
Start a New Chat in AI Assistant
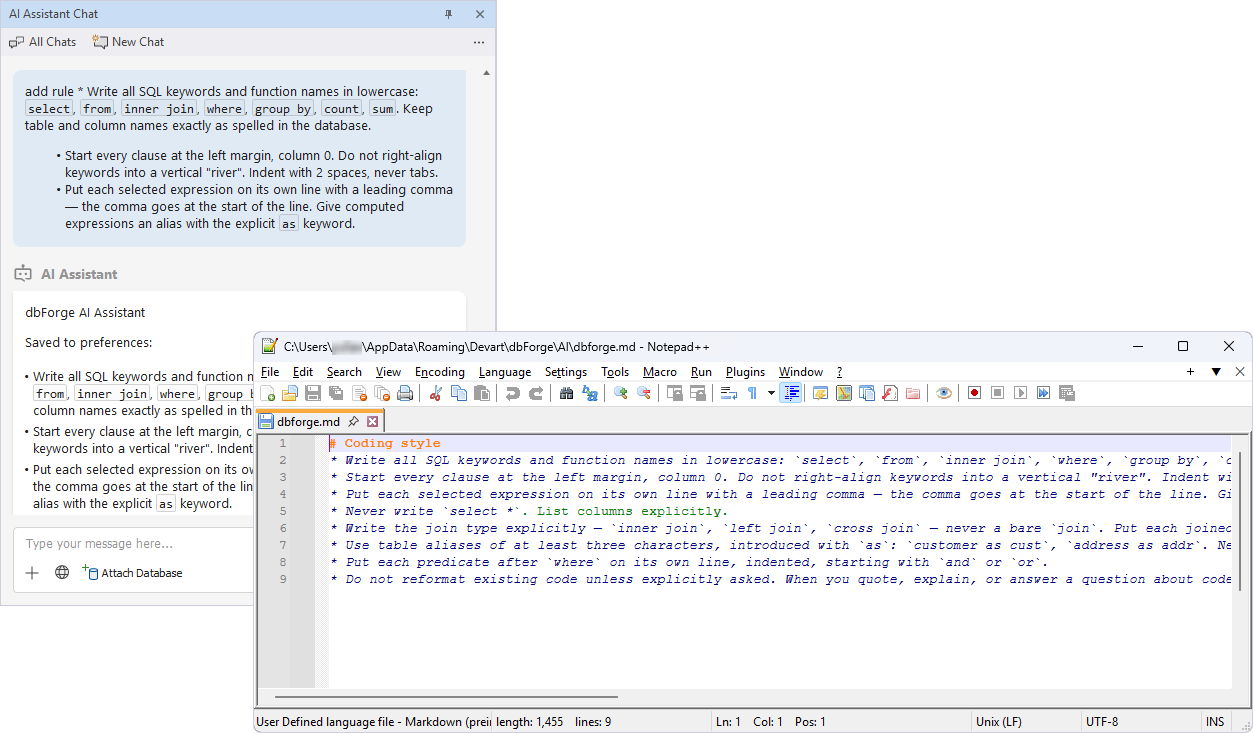click(129, 42)
